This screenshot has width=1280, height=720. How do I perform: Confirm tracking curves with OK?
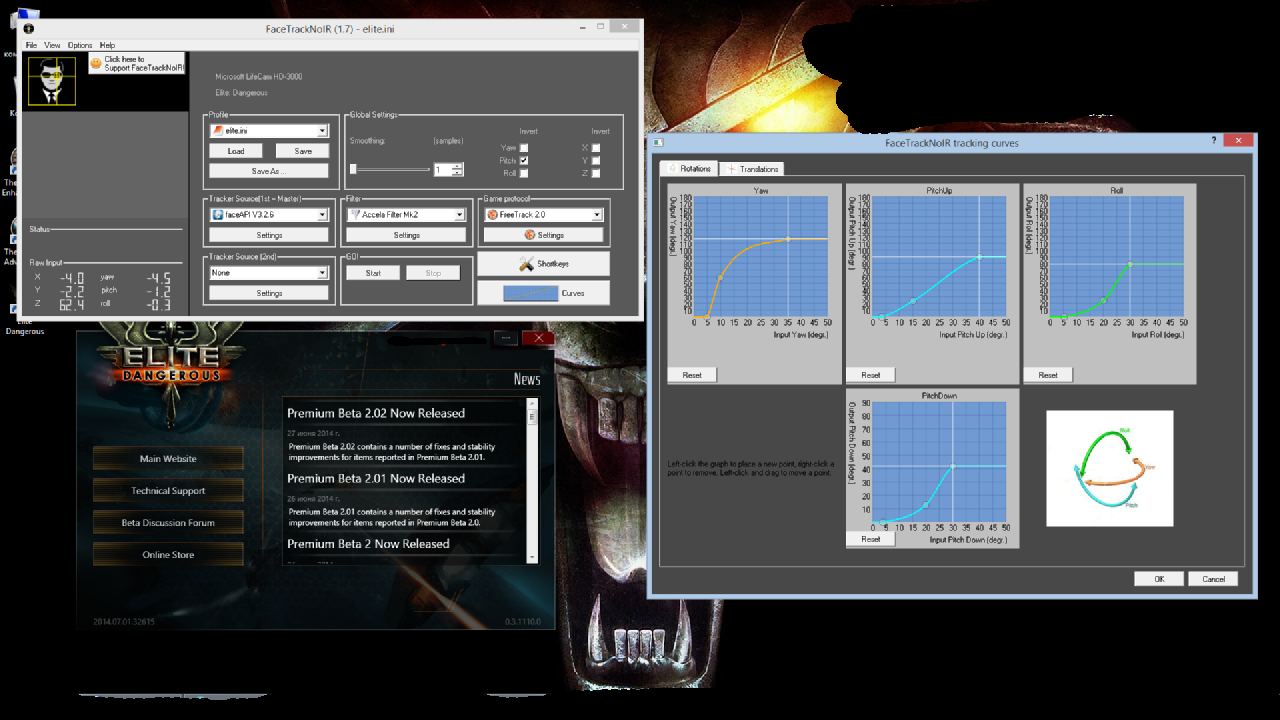tap(1159, 579)
